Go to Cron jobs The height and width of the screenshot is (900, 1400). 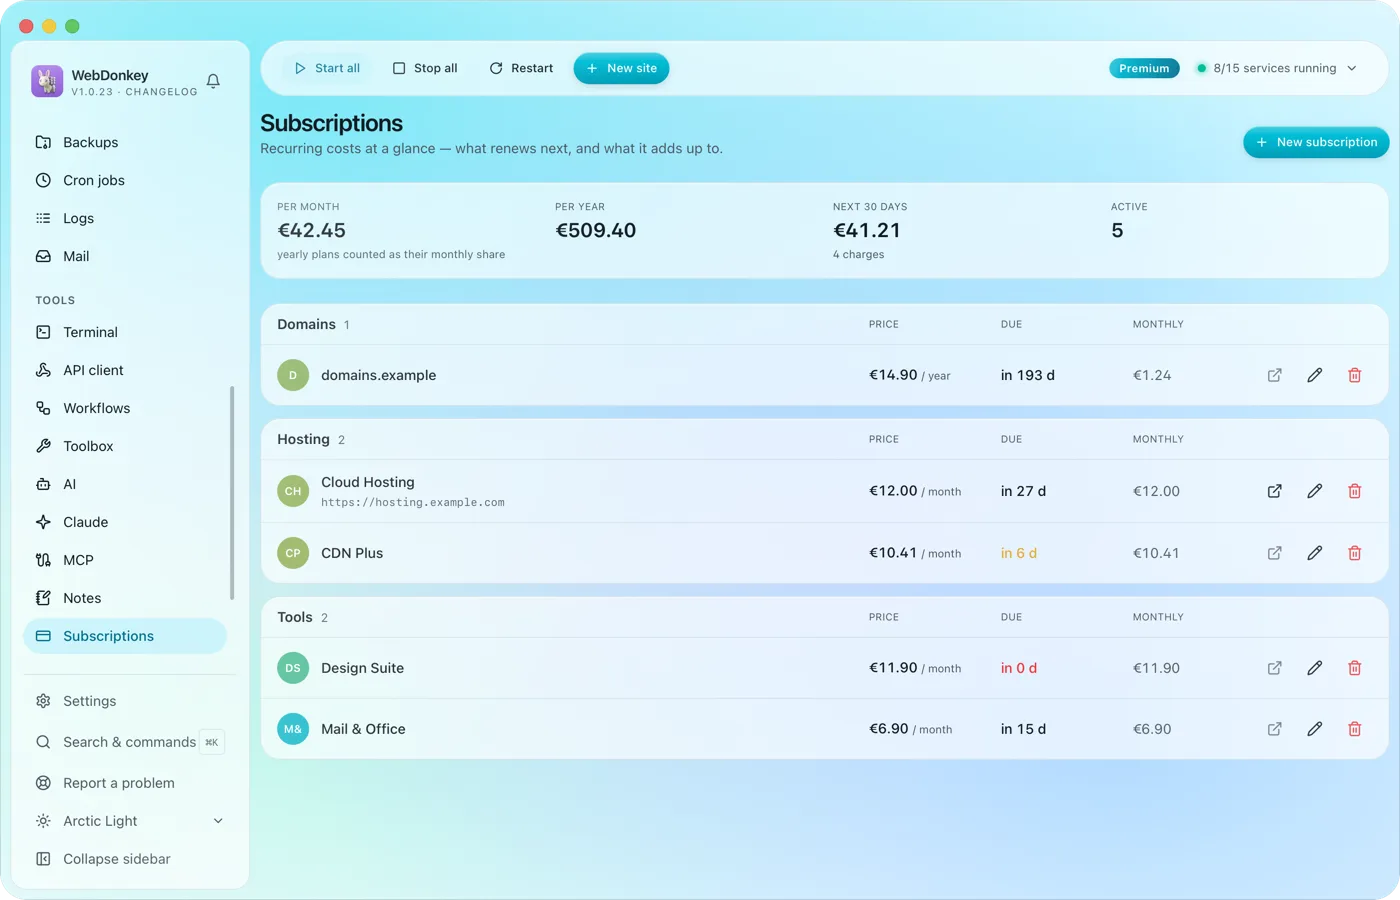(125, 180)
